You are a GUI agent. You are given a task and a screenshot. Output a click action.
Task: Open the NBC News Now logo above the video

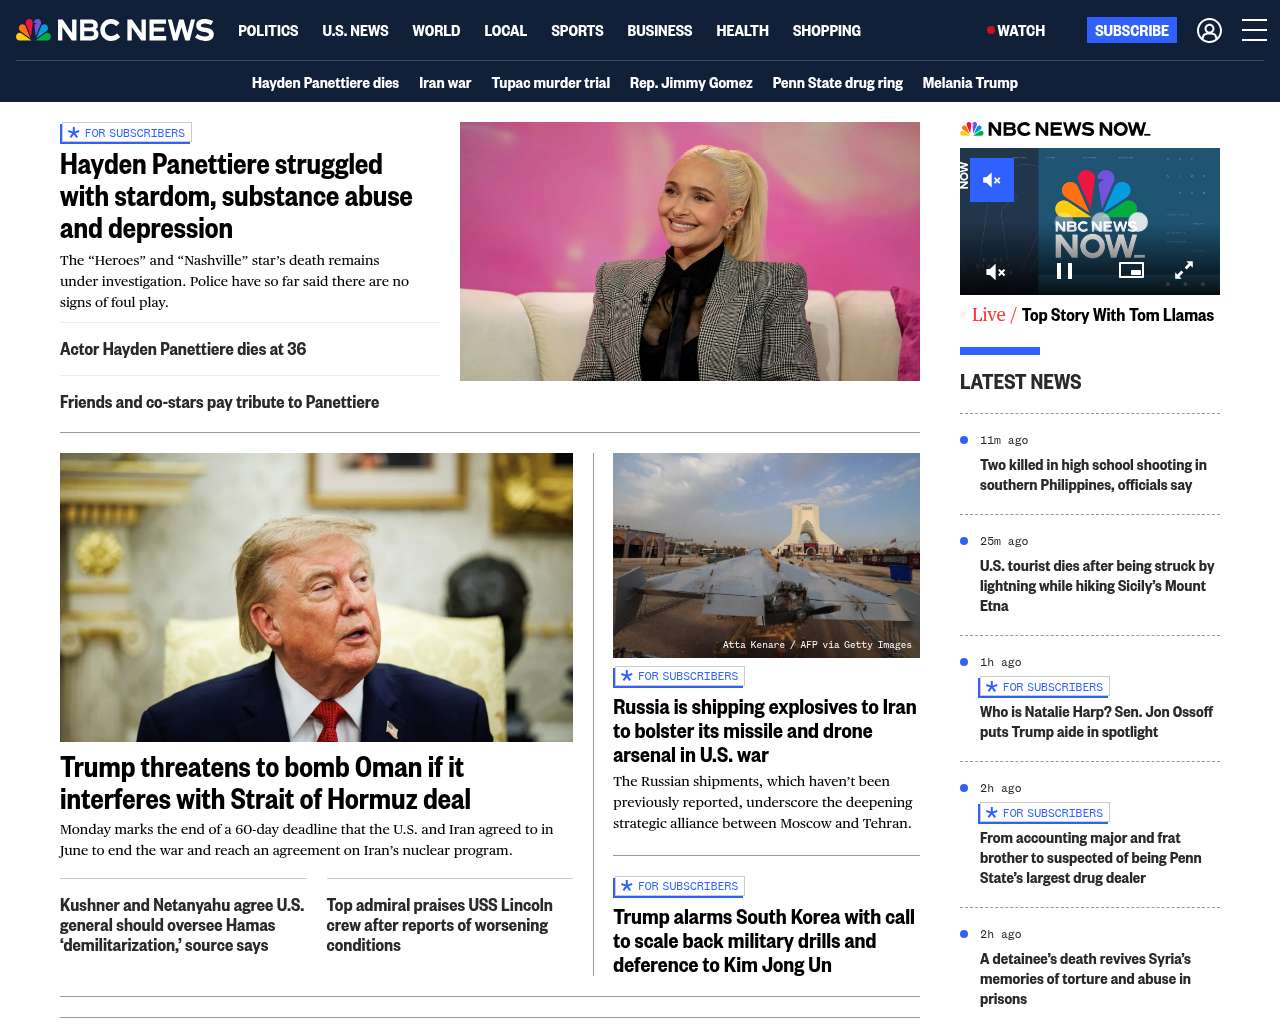pyautogui.click(x=1055, y=129)
